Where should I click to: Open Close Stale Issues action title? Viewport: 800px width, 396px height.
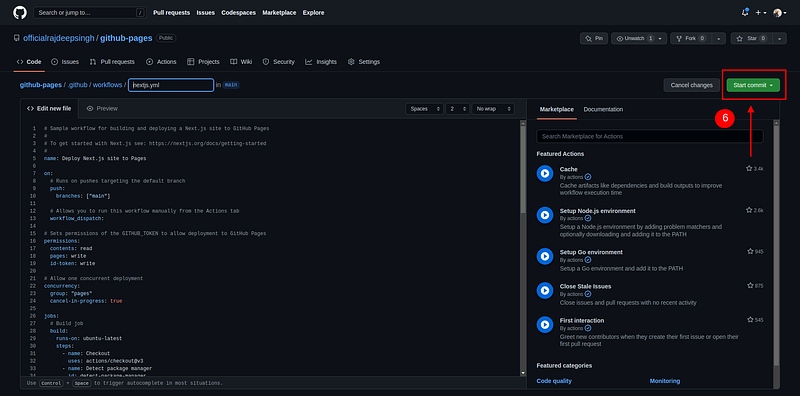[x=585, y=286]
